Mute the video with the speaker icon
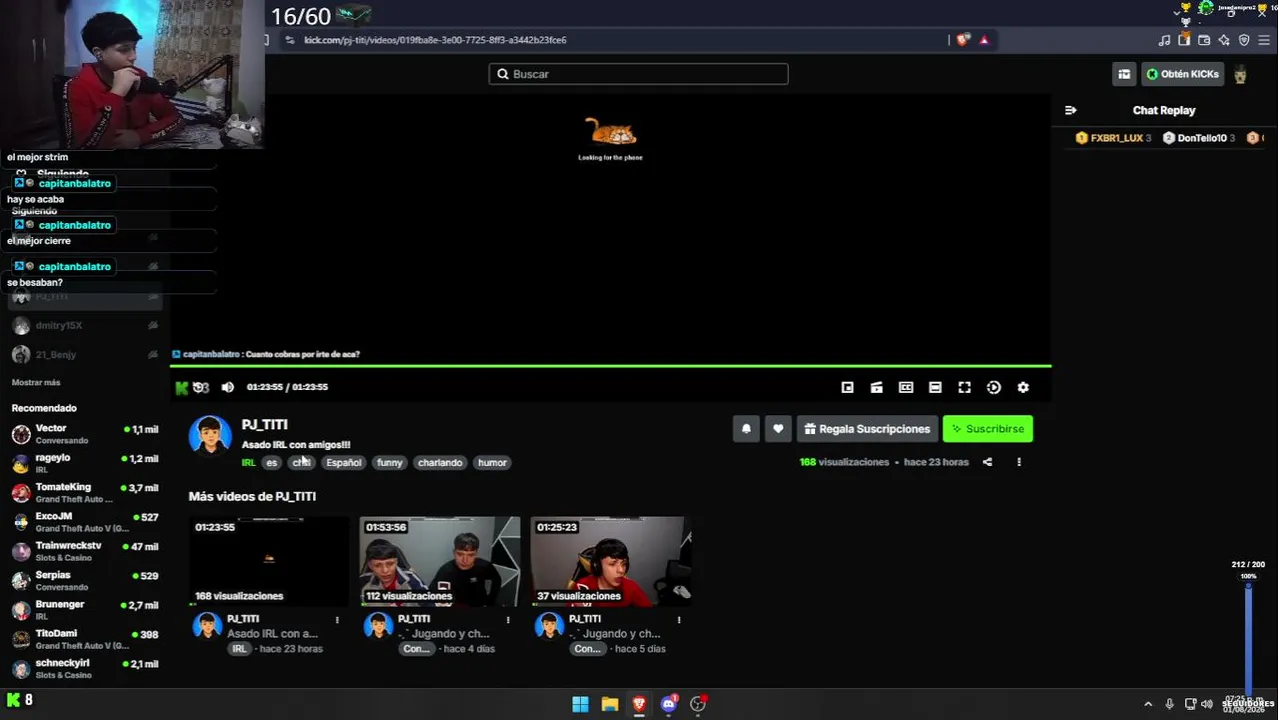 click(x=228, y=388)
